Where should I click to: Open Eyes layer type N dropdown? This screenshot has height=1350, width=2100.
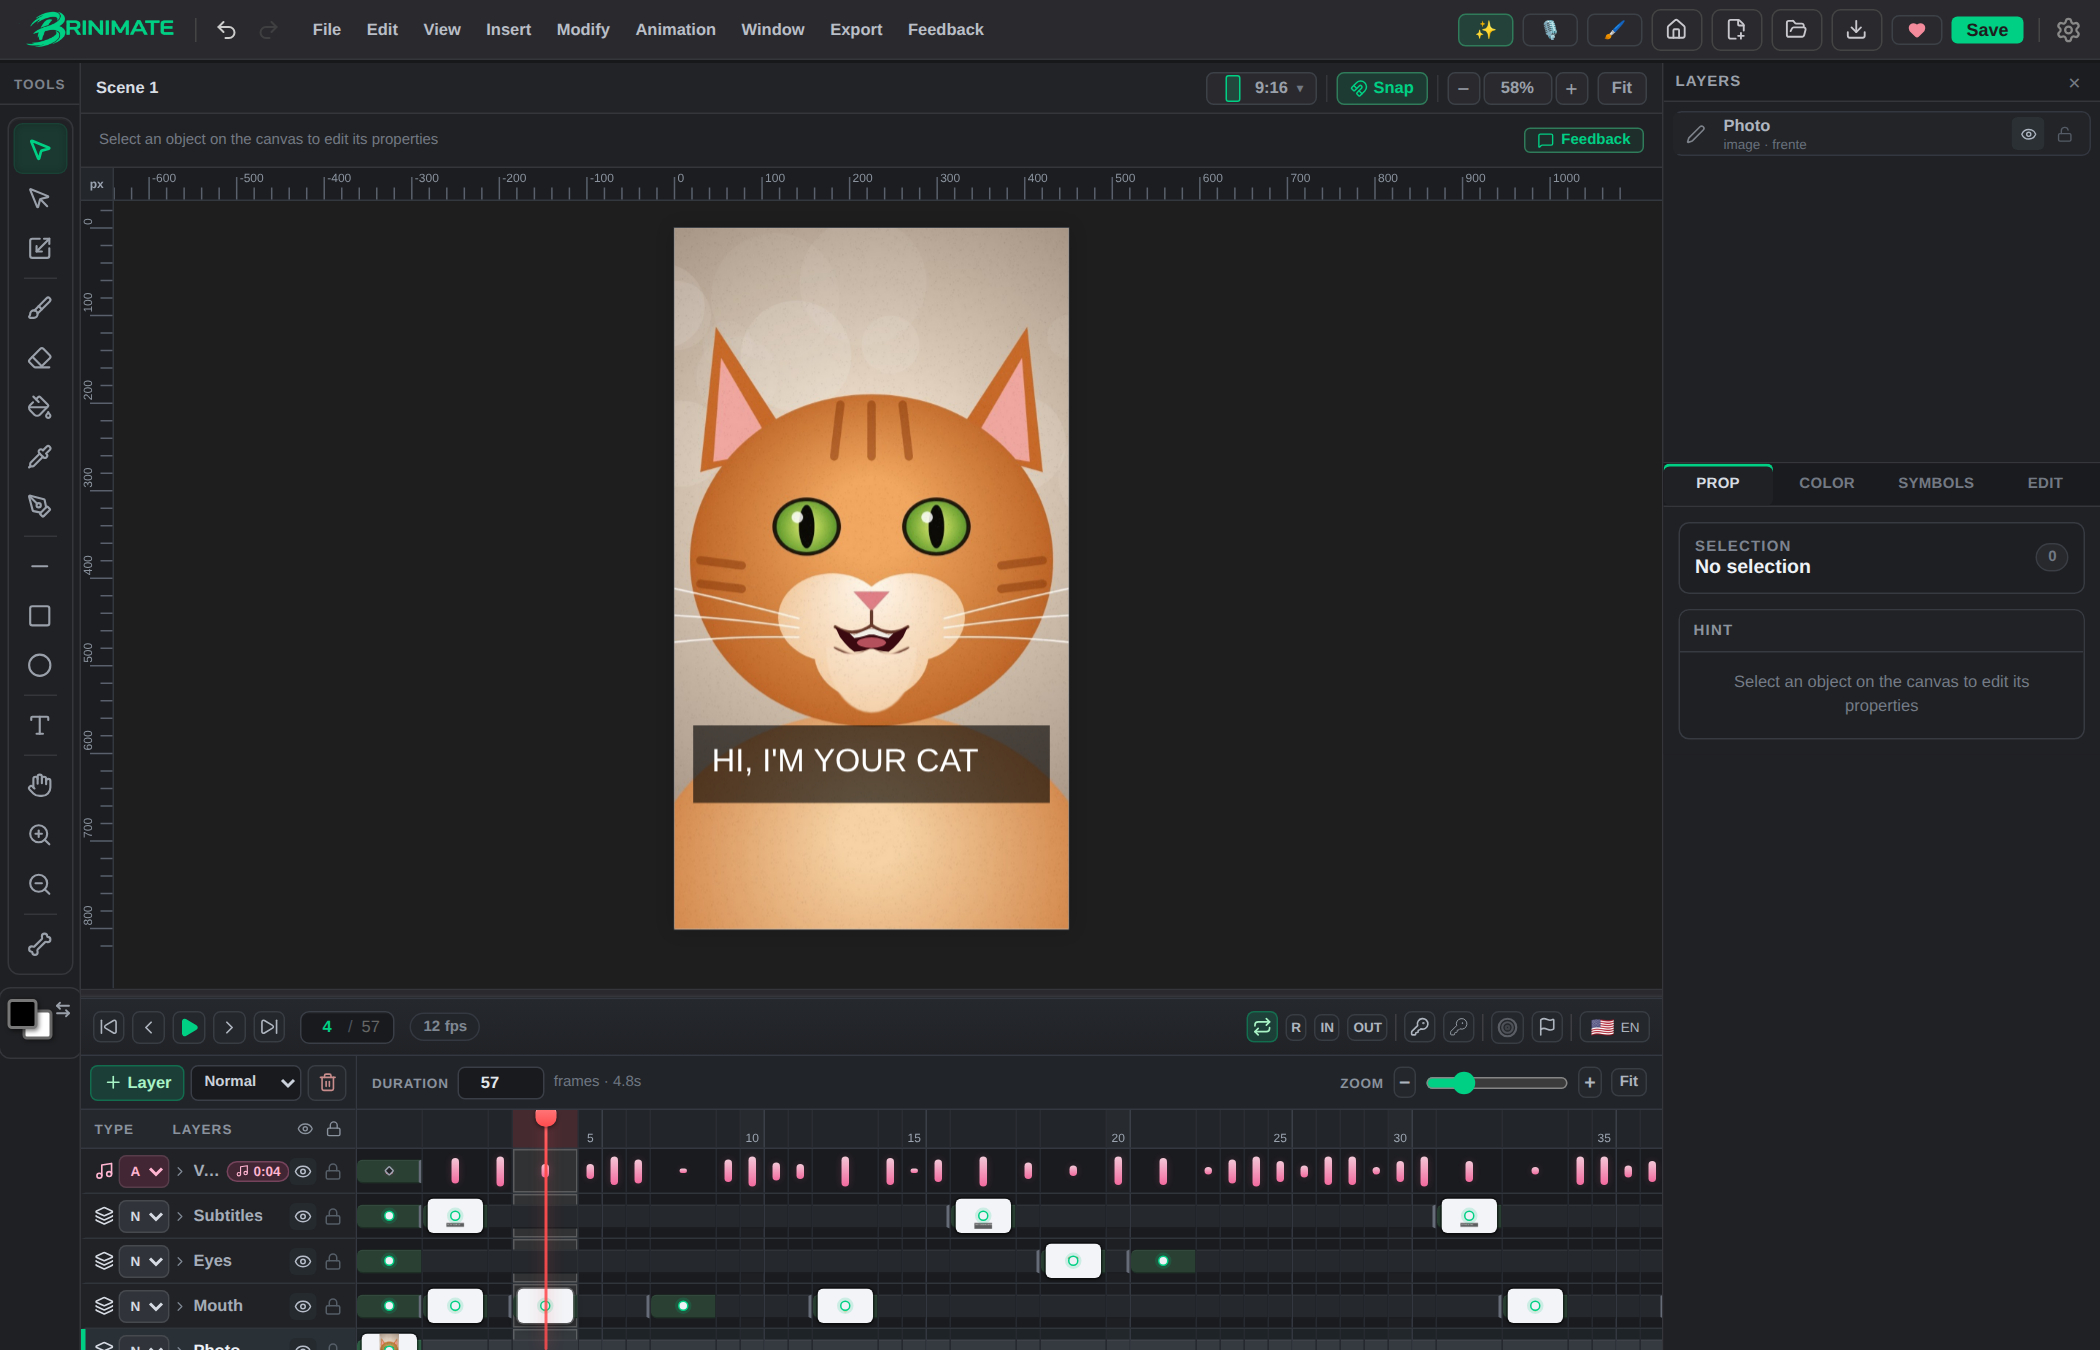coord(144,1261)
